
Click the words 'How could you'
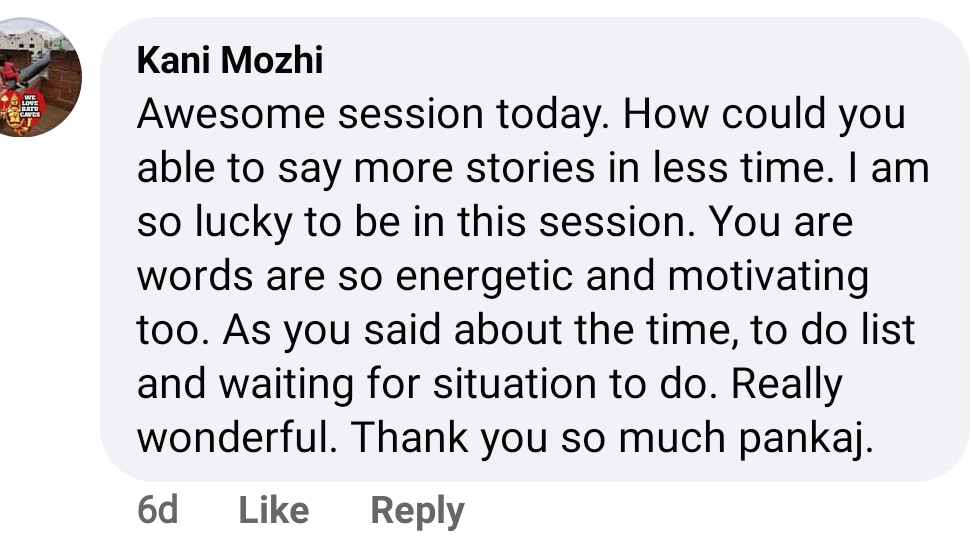(764, 115)
